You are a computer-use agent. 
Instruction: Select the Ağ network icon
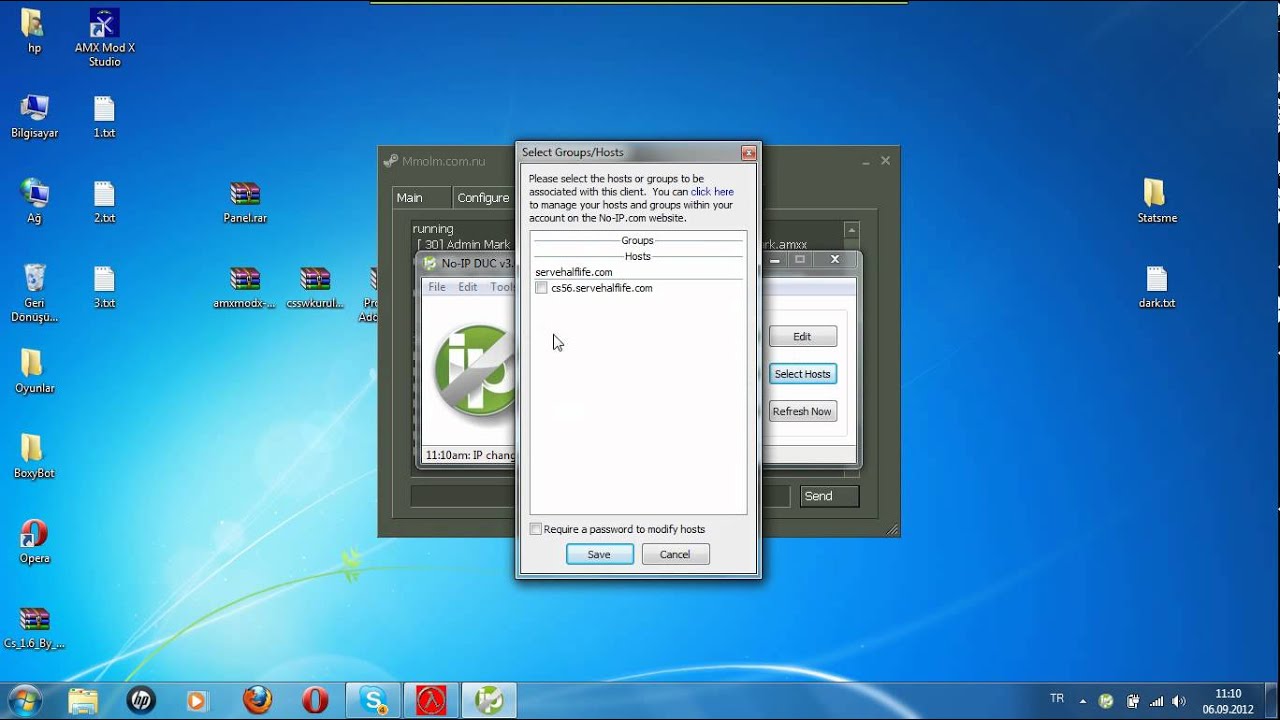coord(34,201)
